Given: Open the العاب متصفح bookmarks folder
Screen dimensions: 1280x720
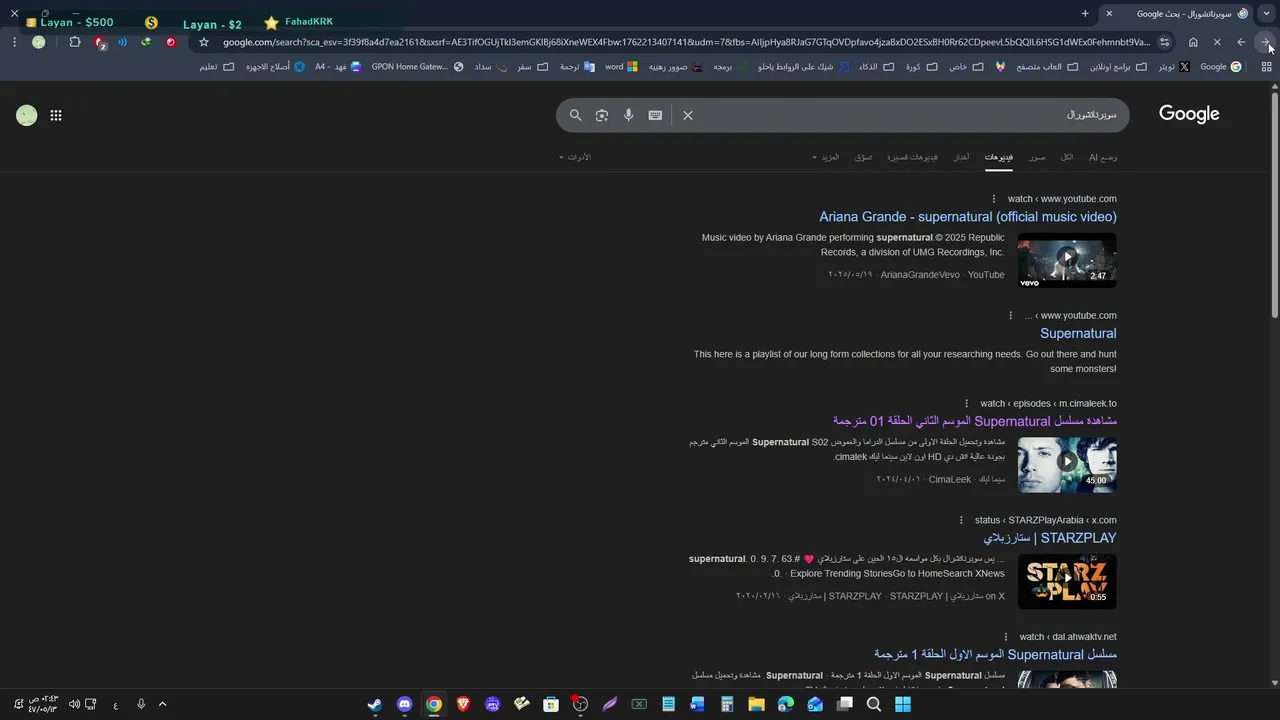Looking at the screenshot, I should (1047, 67).
